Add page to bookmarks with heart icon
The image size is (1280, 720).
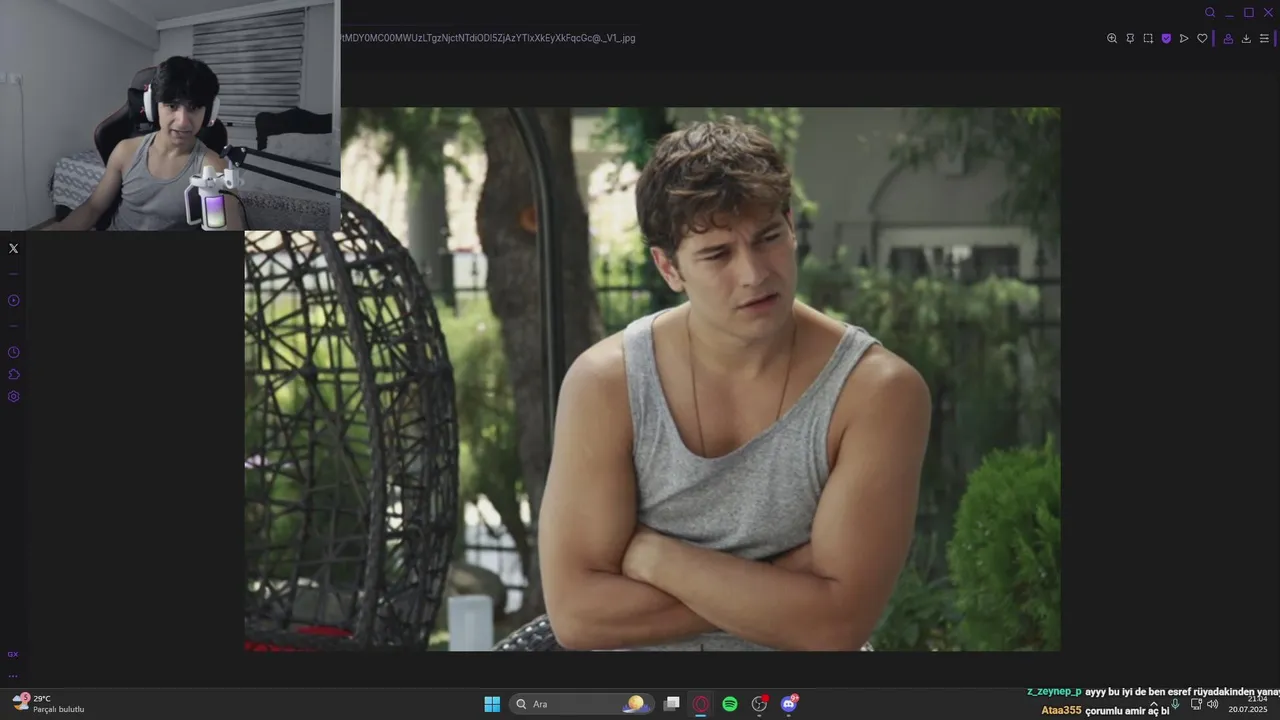(x=1202, y=39)
